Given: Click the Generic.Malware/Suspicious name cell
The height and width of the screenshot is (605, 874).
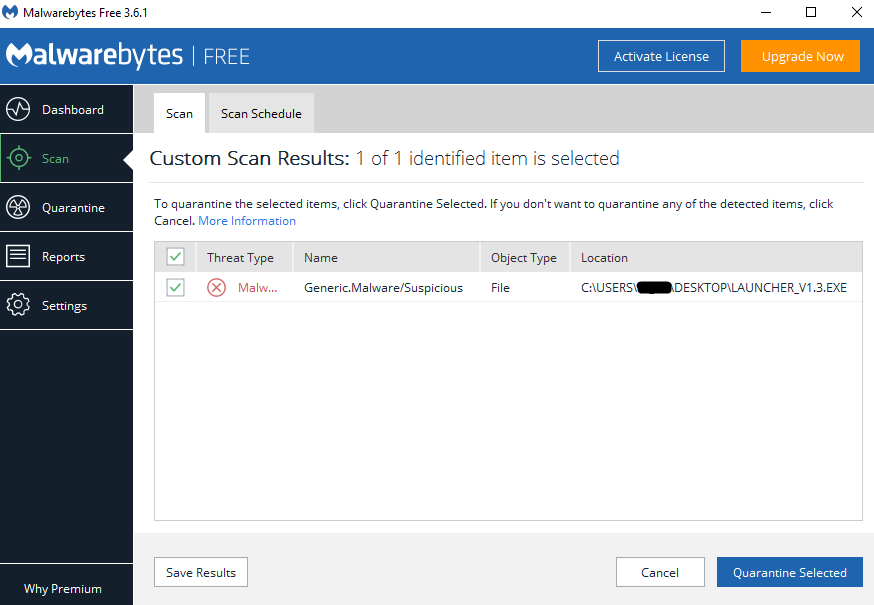Looking at the screenshot, I should pyautogui.click(x=383, y=288).
